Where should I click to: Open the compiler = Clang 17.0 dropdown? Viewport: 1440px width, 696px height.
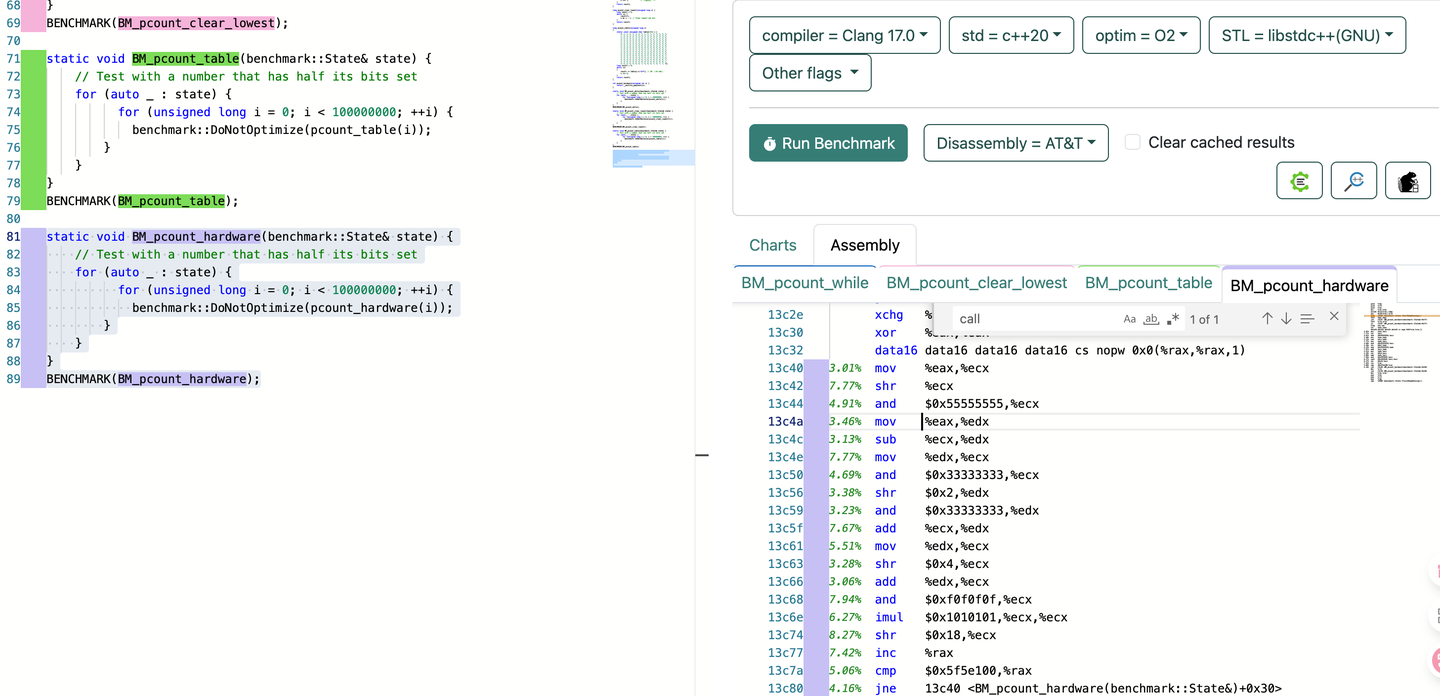(844, 36)
